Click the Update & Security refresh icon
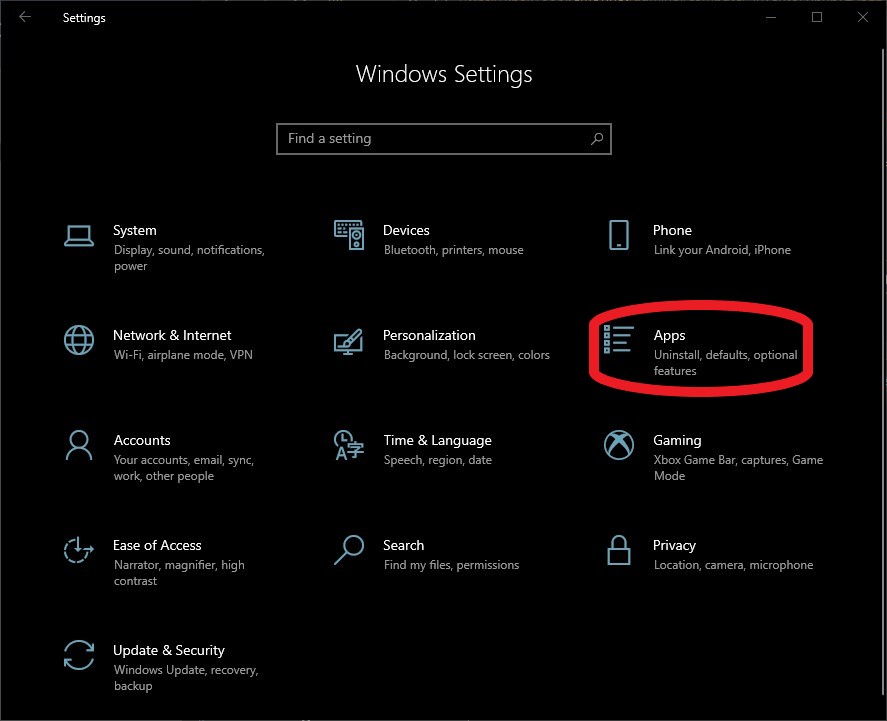This screenshot has height=721, width=887. tap(79, 655)
